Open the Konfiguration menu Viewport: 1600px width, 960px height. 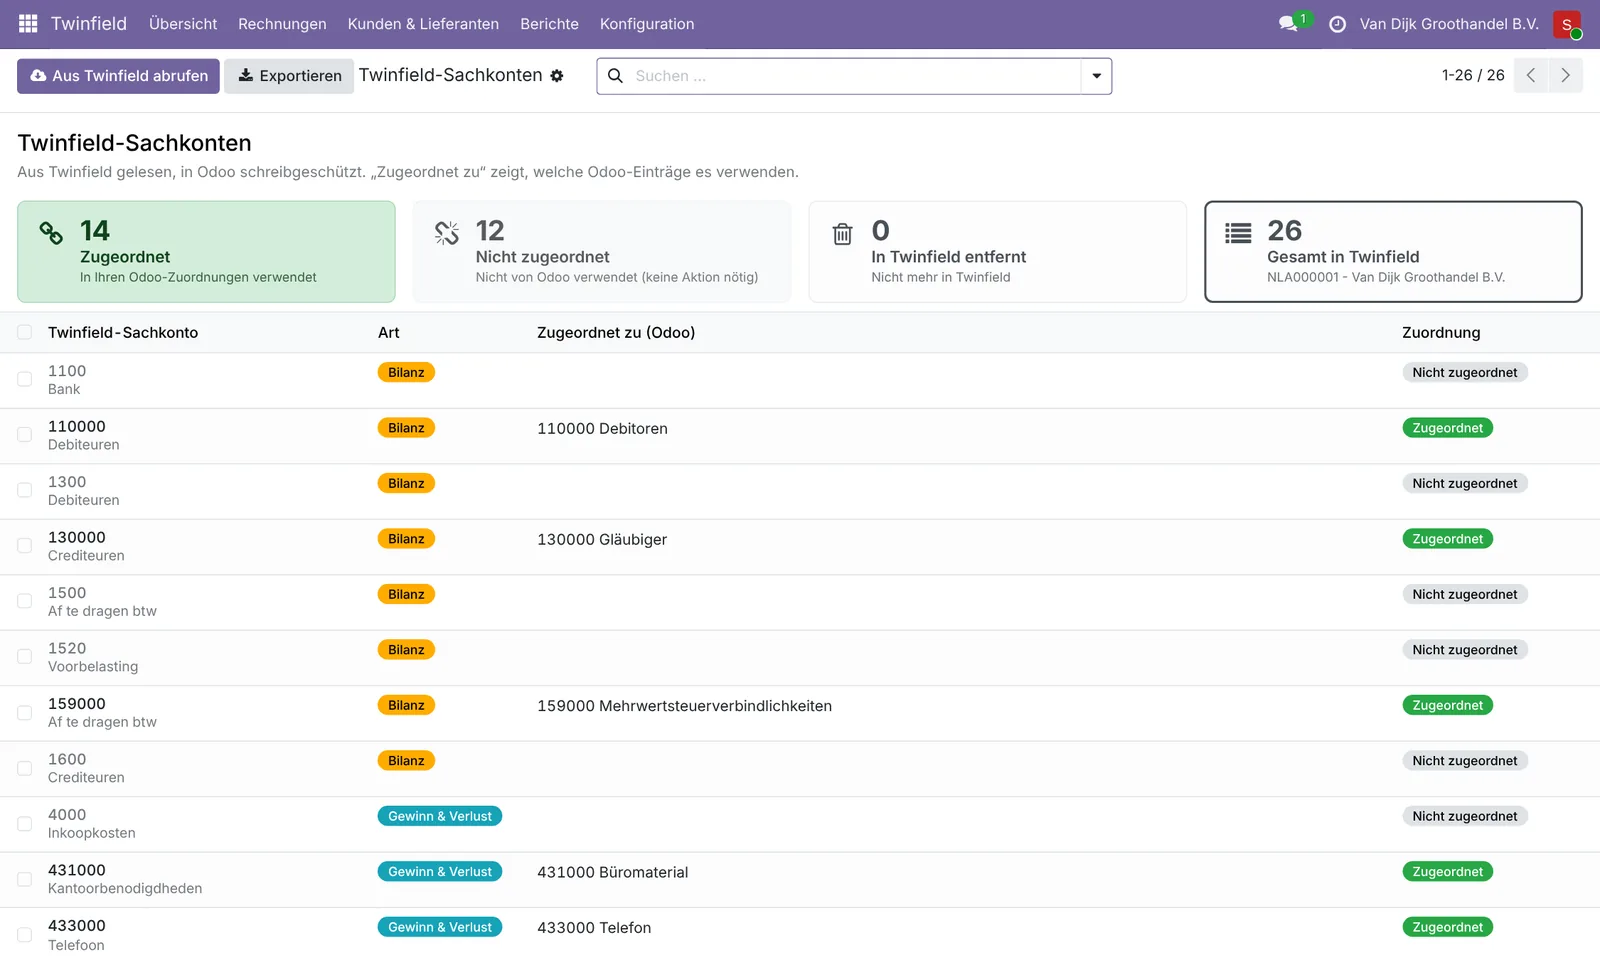(647, 24)
